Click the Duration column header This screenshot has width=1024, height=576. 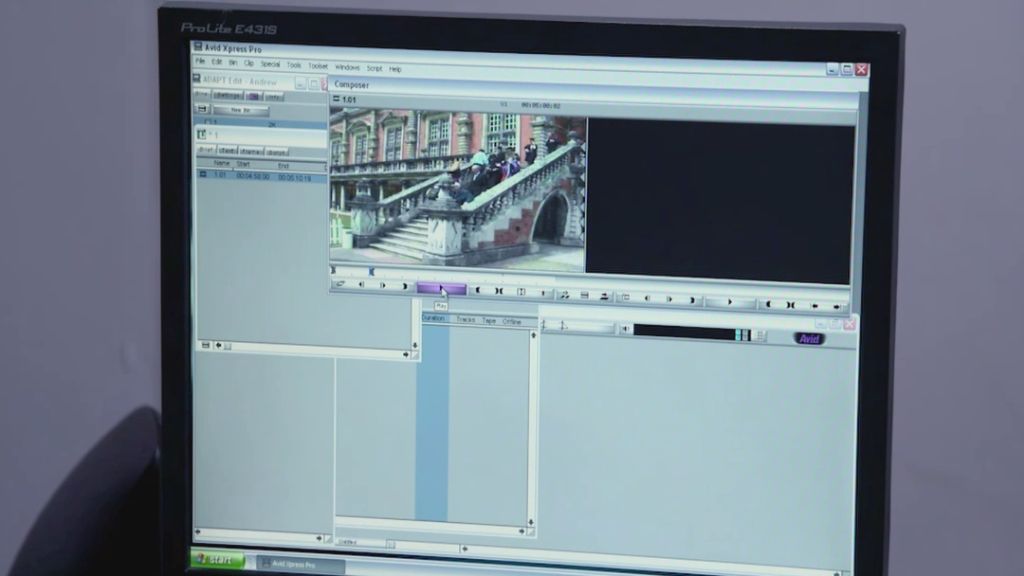[434, 318]
